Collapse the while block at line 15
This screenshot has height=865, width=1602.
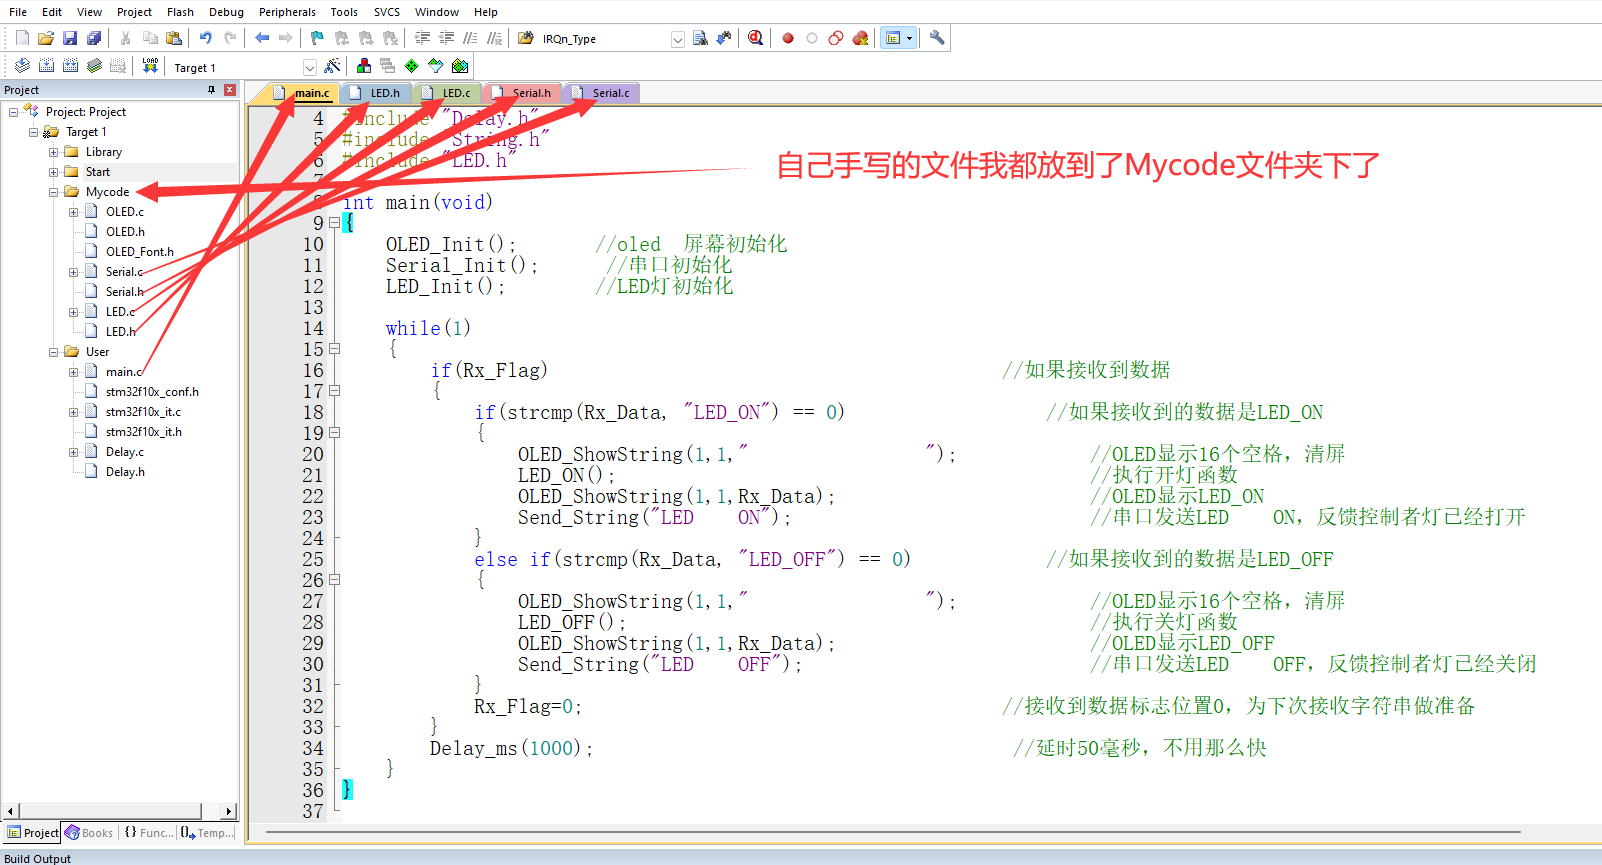335,349
